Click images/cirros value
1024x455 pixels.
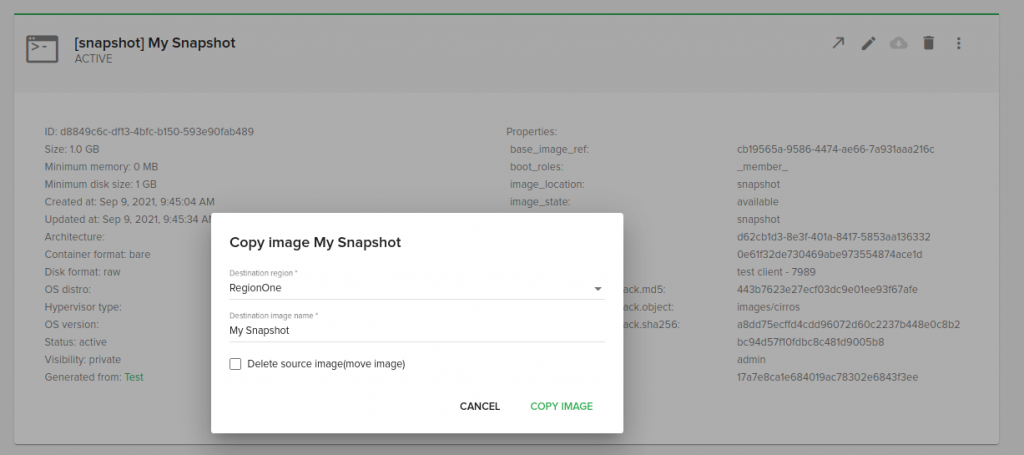pos(768,307)
